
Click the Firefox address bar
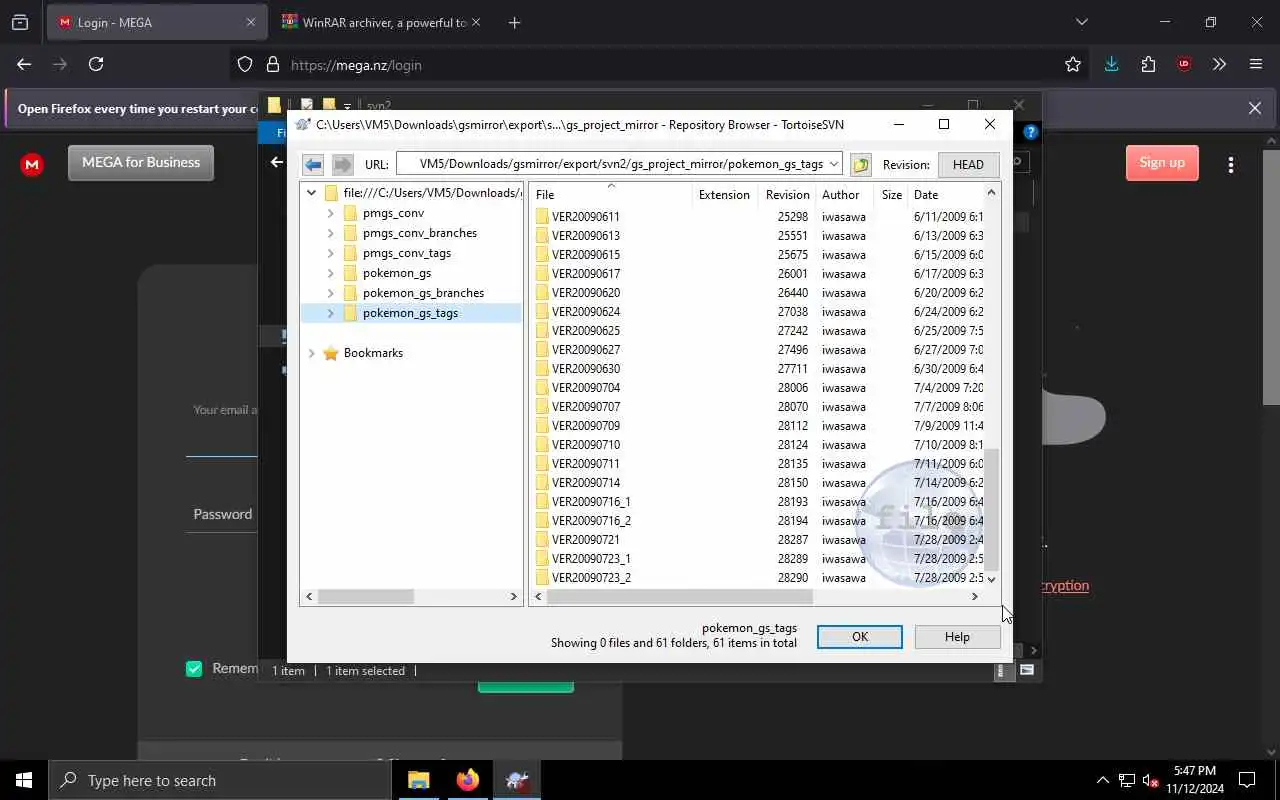point(660,65)
